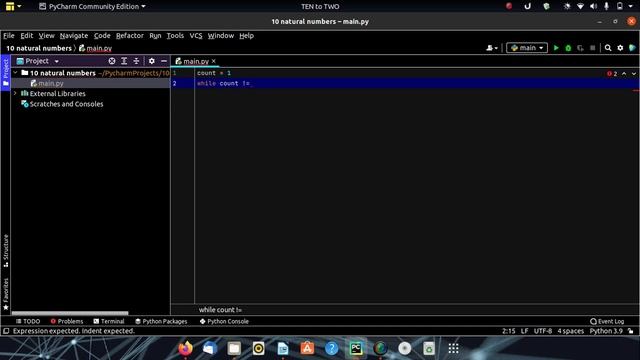Click Select Opened File target icon
This screenshot has height=360, width=640.
click(112, 61)
